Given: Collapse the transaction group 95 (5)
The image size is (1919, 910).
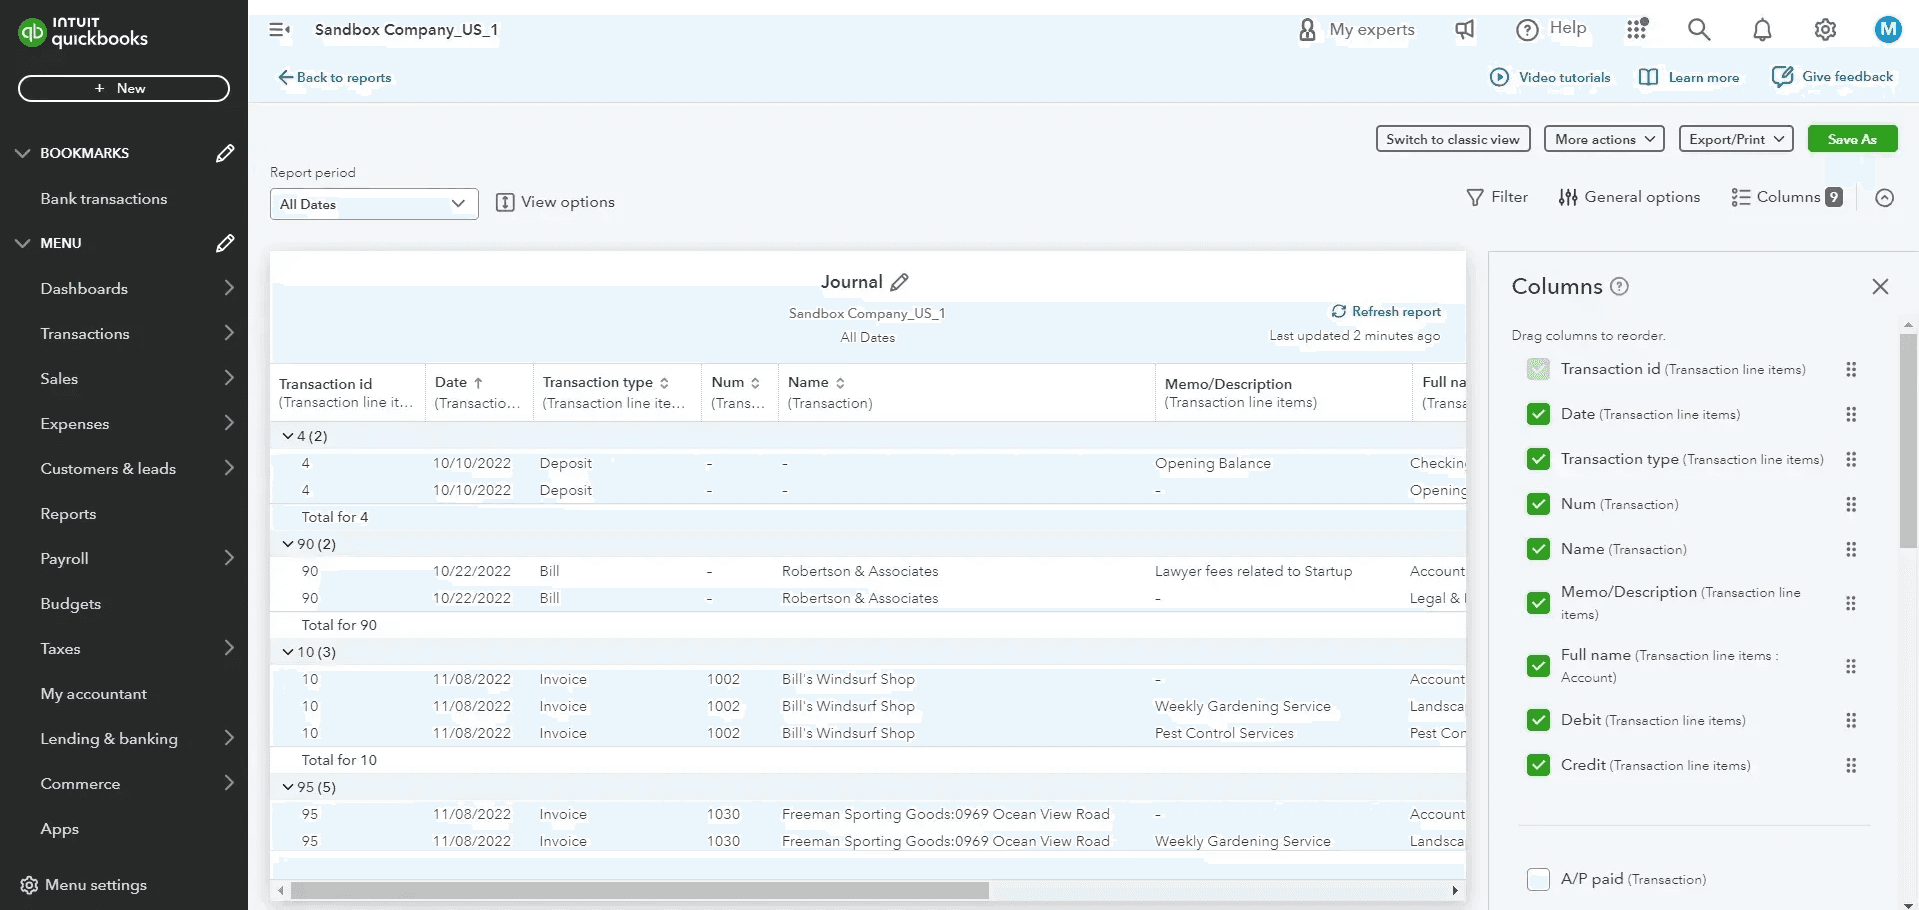Looking at the screenshot, I should point(288,787).
